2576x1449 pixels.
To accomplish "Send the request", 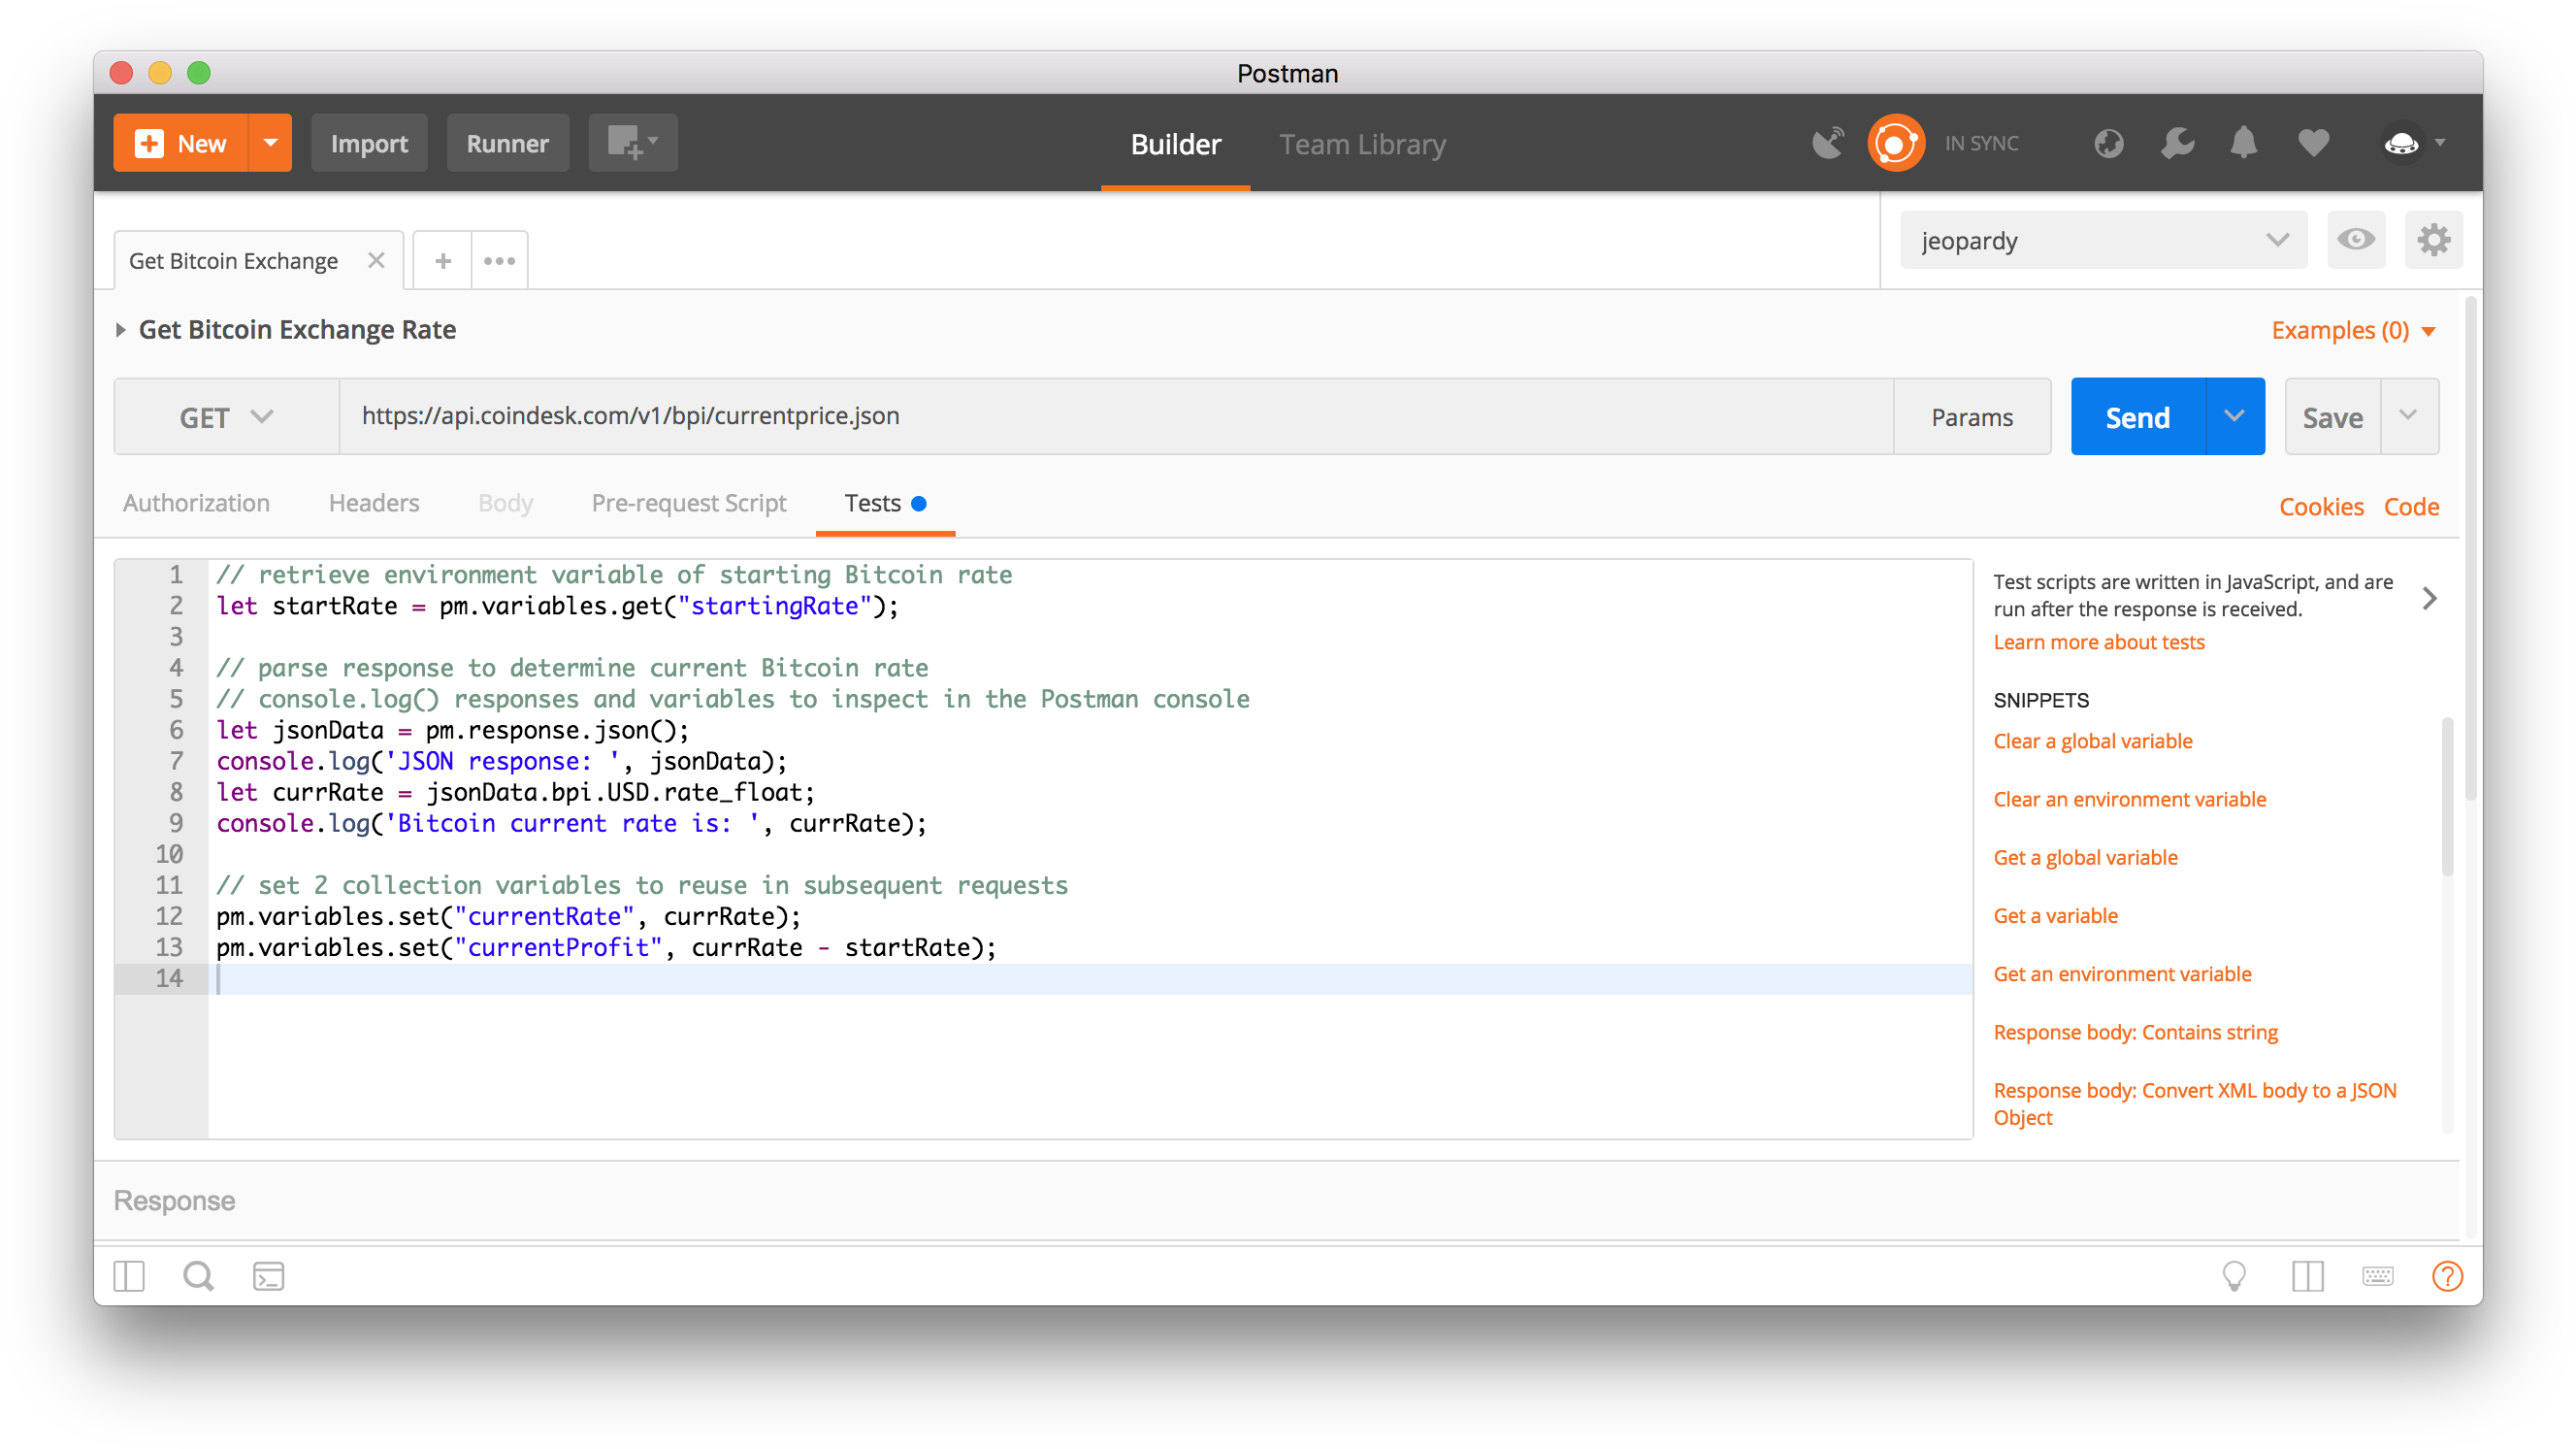I will (x=2137, y=416).
